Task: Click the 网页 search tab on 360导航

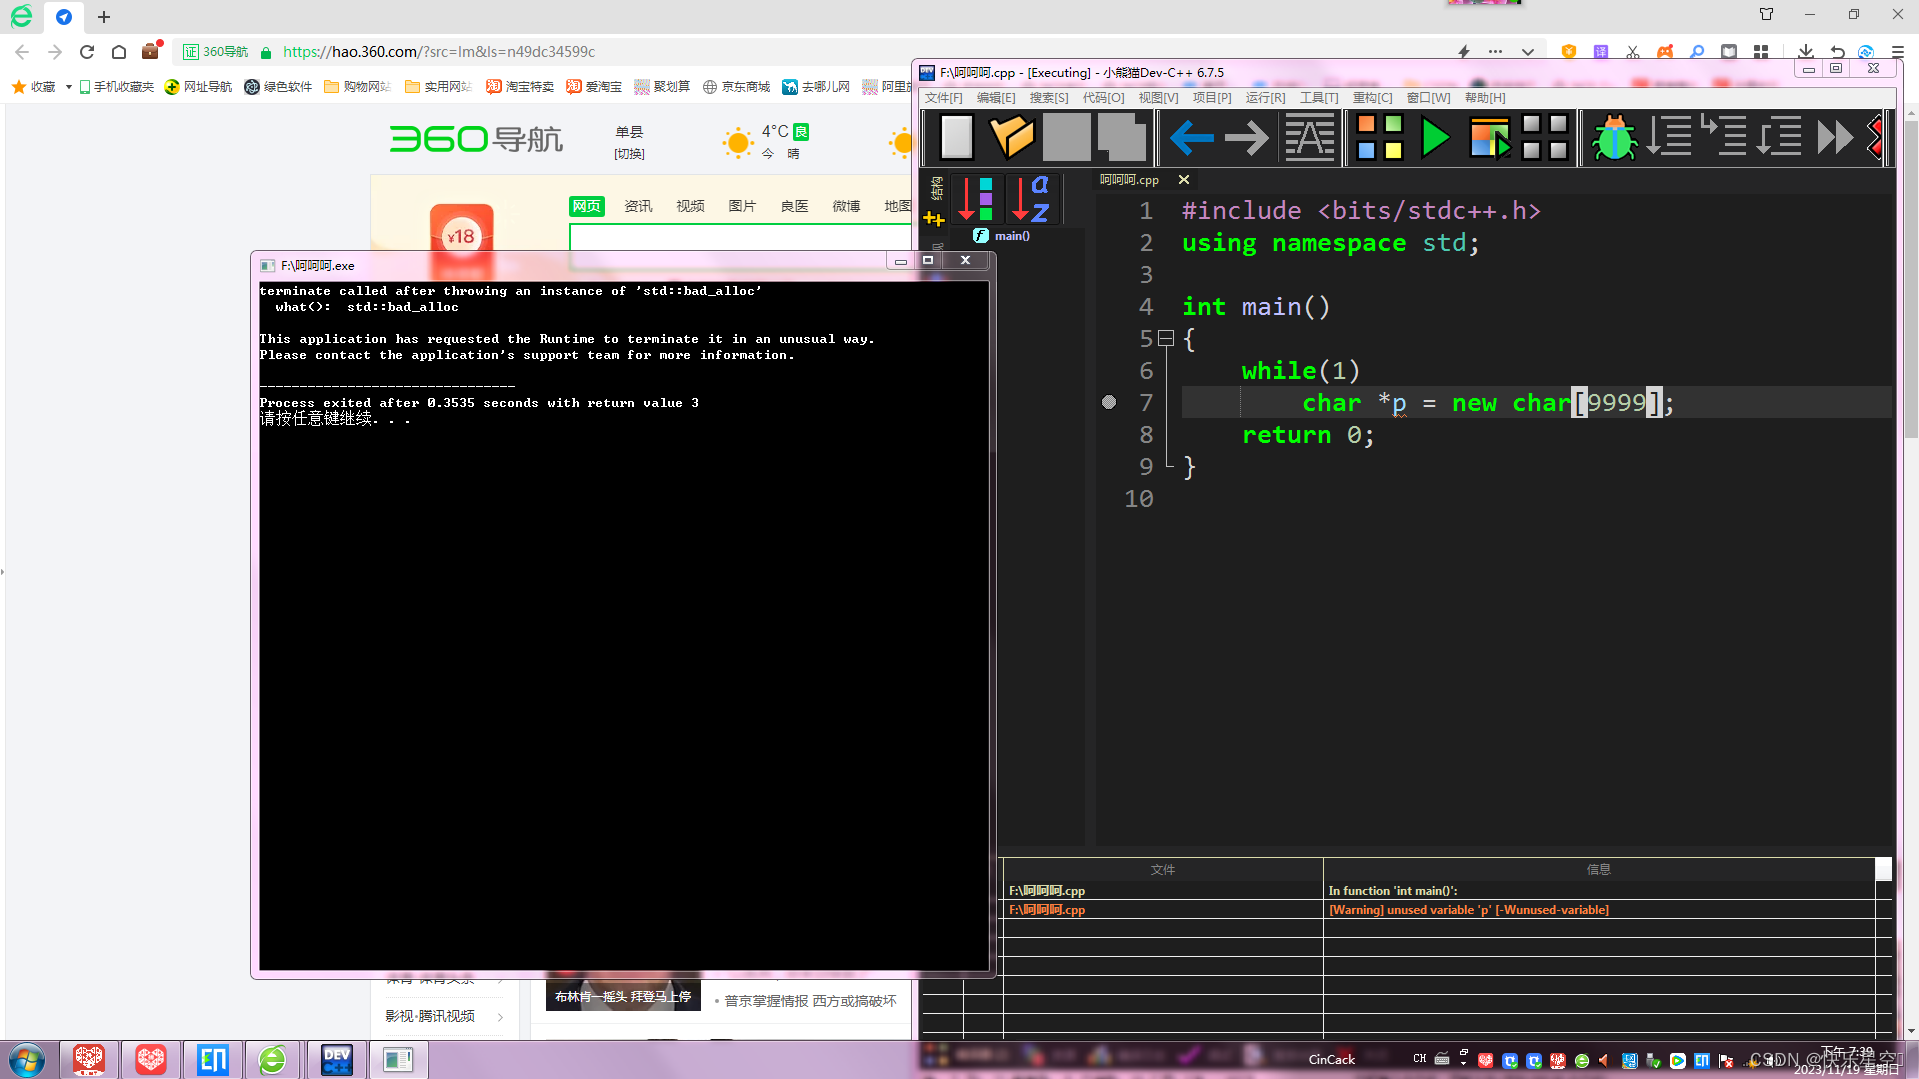Action: tap(587, 206)
